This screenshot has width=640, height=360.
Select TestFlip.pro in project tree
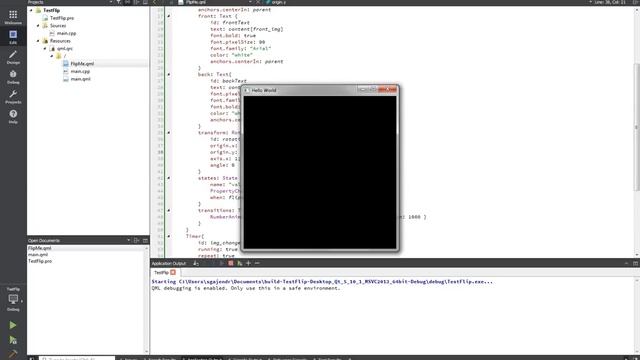[62, 18]
